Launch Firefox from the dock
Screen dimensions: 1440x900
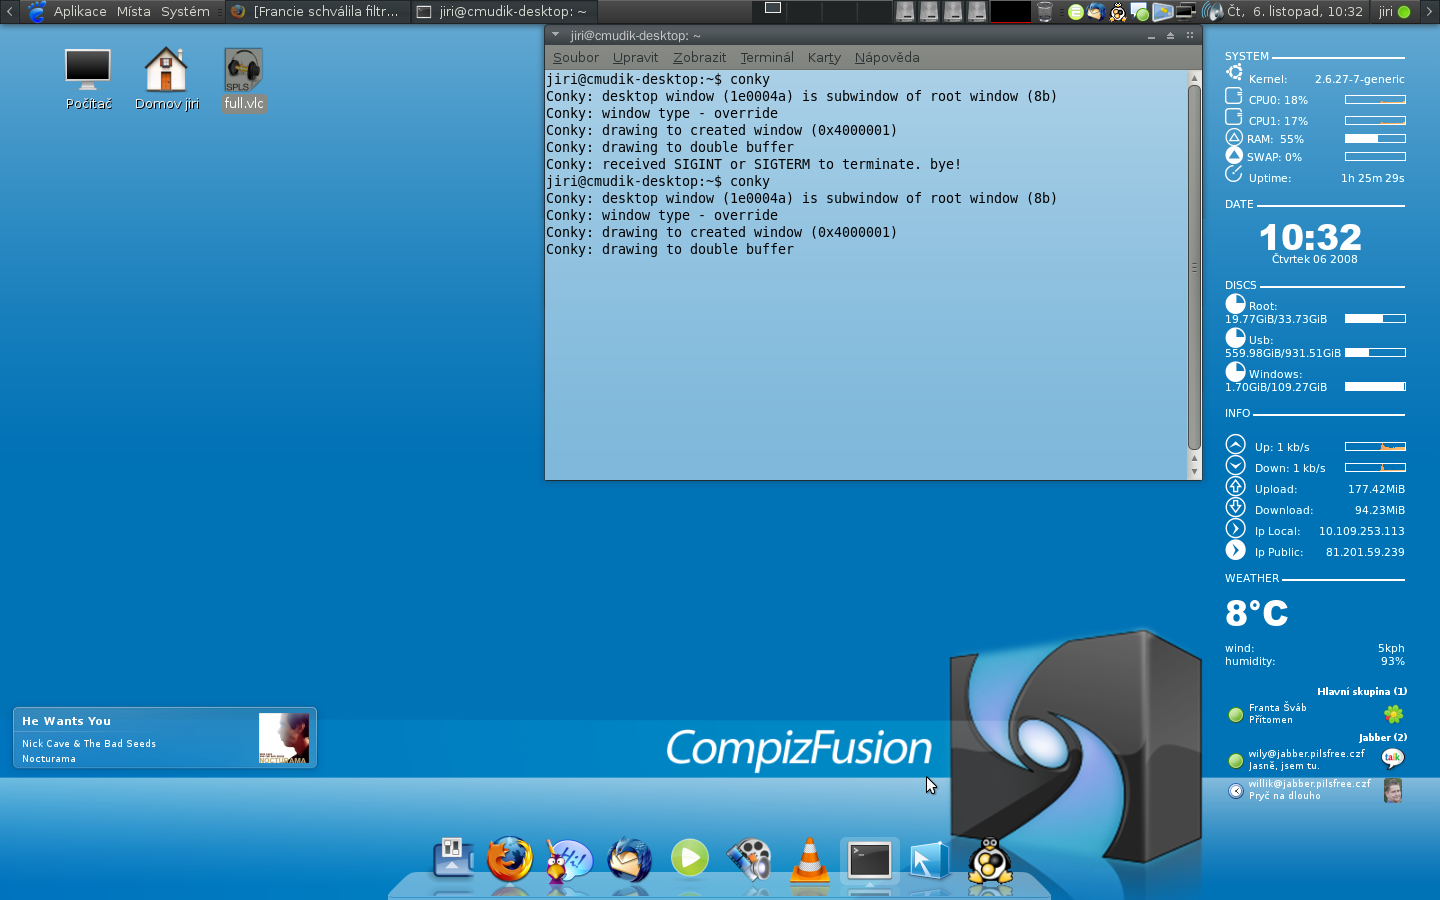point(510,858)
